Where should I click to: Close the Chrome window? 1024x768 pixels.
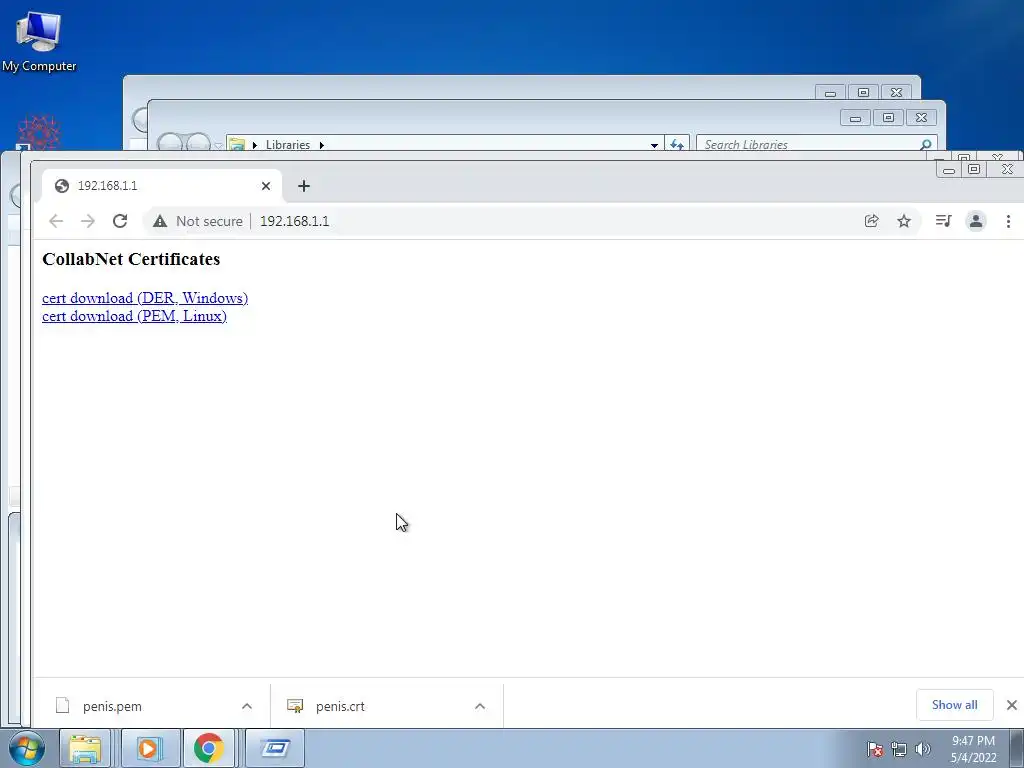point(1007,170)
